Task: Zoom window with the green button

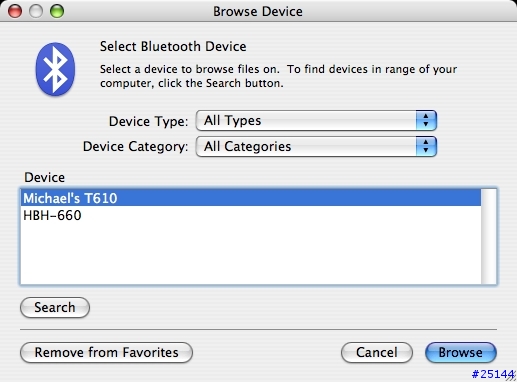Action: click(x=57, y=11)
